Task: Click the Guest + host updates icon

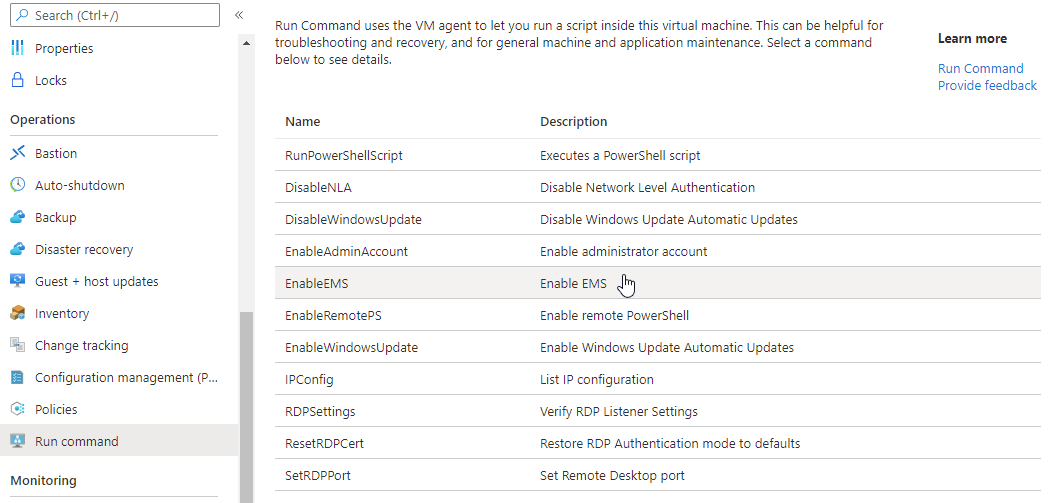Action: click(17, 281)
